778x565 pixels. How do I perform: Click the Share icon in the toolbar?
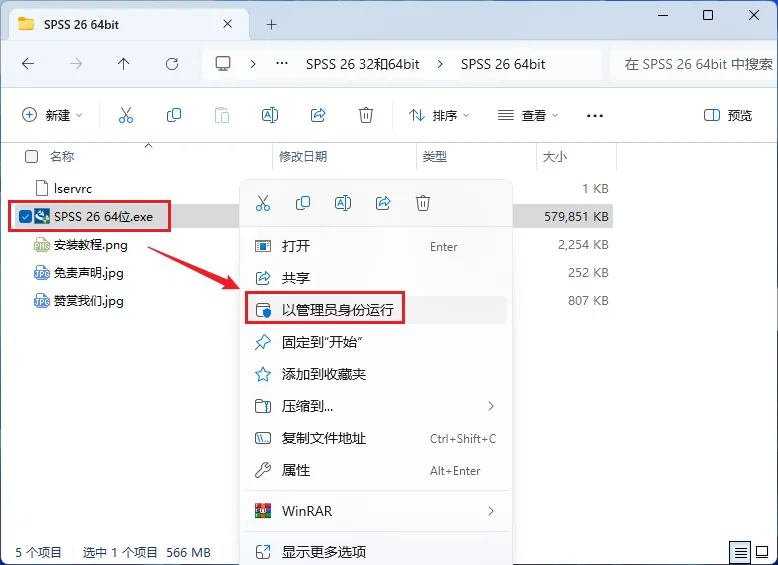tap(318, 115)
